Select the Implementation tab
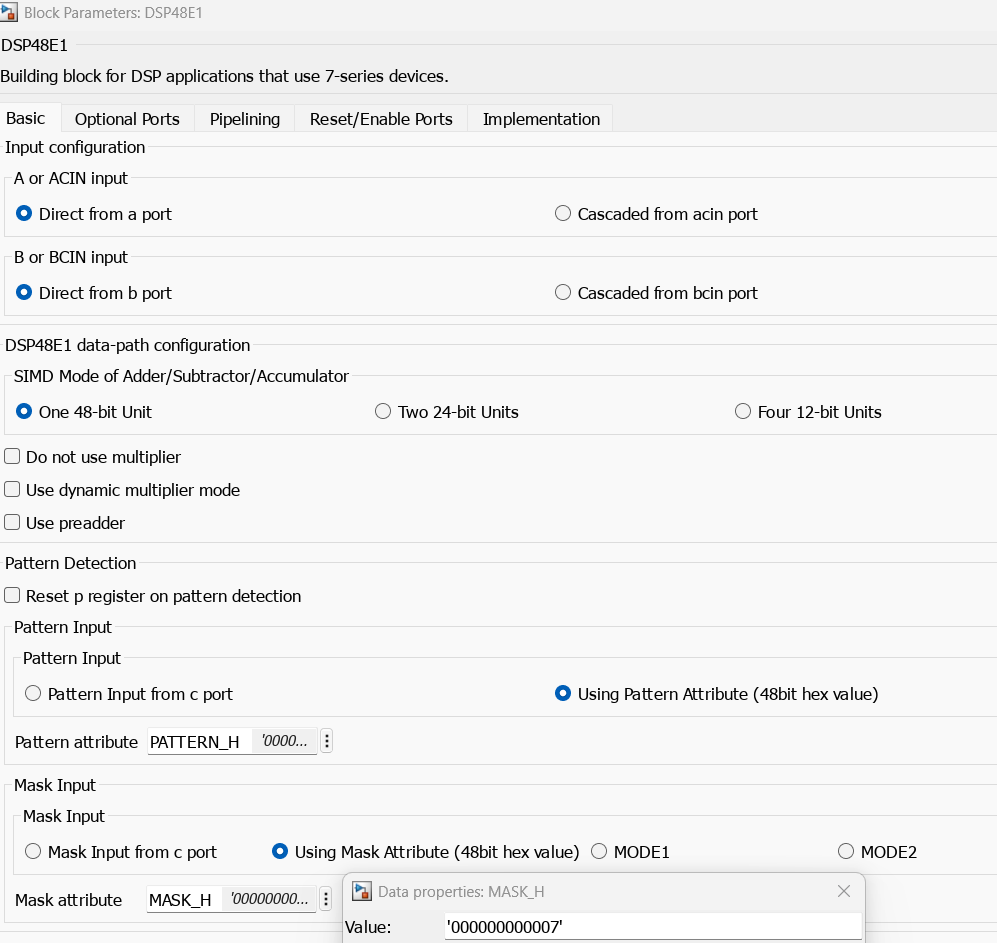The height and width of the screenshot is (943, 997). click(x=541, y=119)
